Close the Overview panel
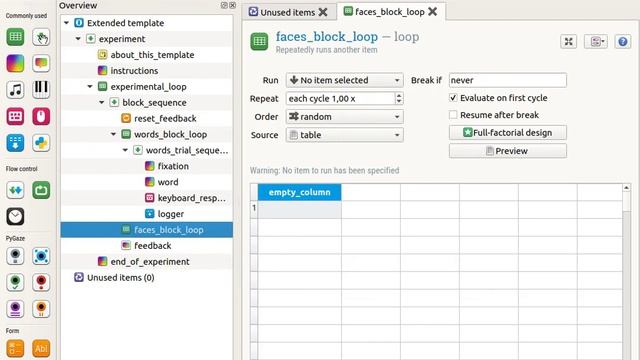This screenshot has width=640, height=360. 232,5
